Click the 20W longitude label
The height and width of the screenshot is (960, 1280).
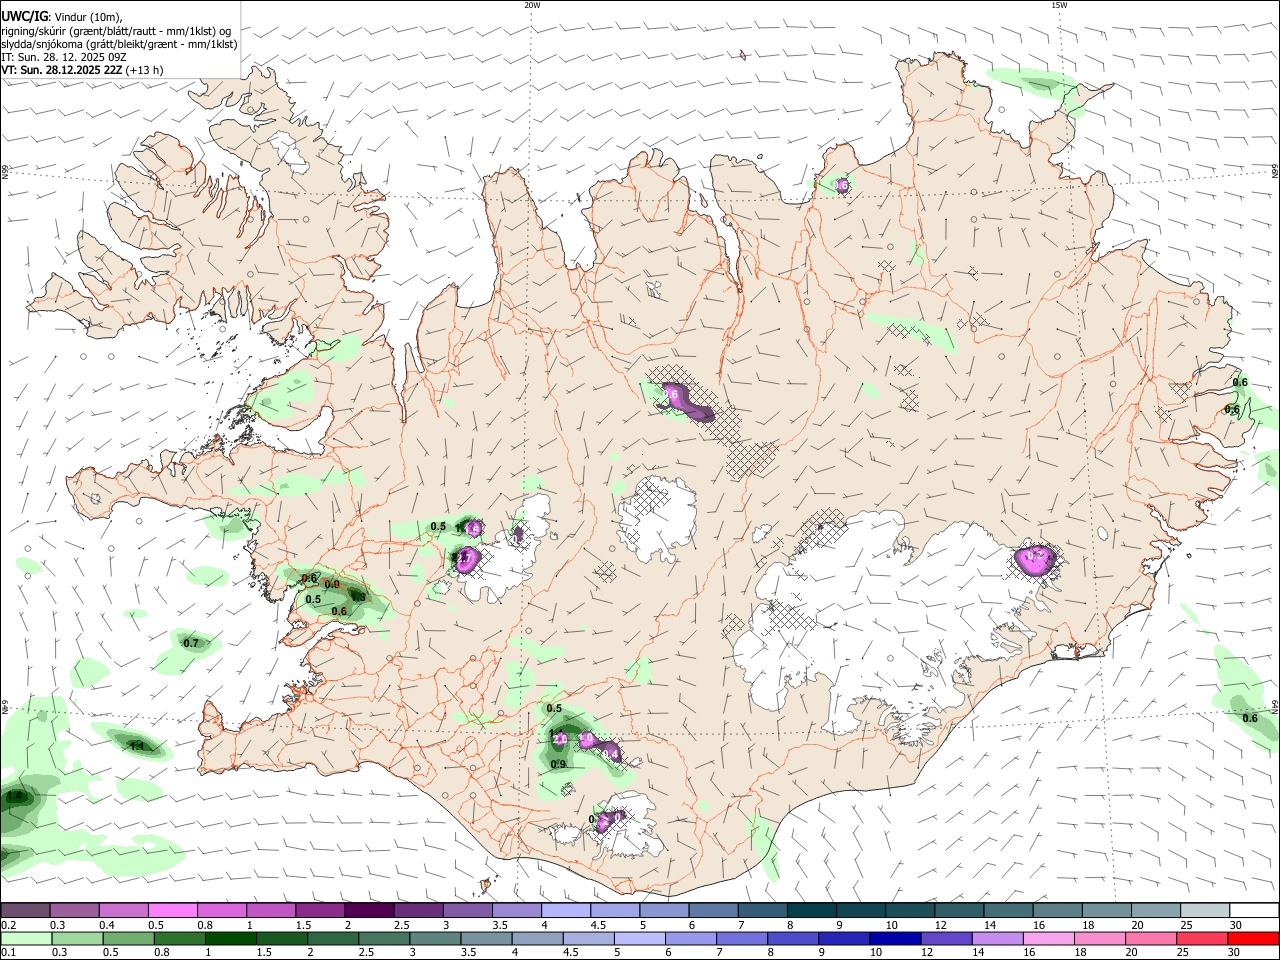pos(532,5)
